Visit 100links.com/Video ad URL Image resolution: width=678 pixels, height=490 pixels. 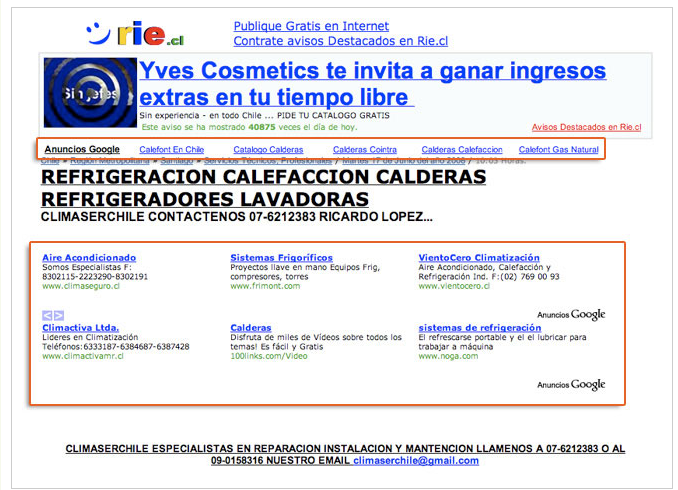pyautogui.click(x=269, y=356)
